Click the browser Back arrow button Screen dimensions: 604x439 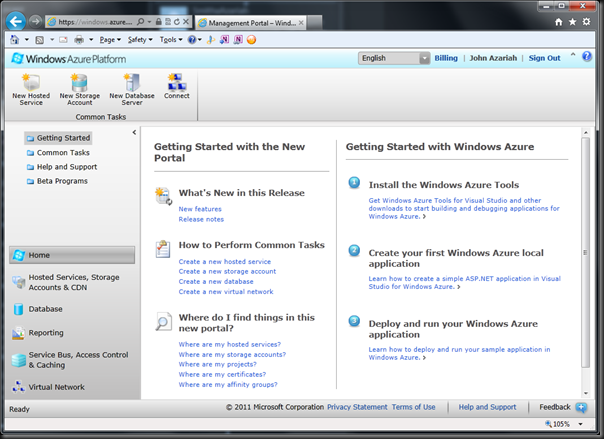[14, 20]
